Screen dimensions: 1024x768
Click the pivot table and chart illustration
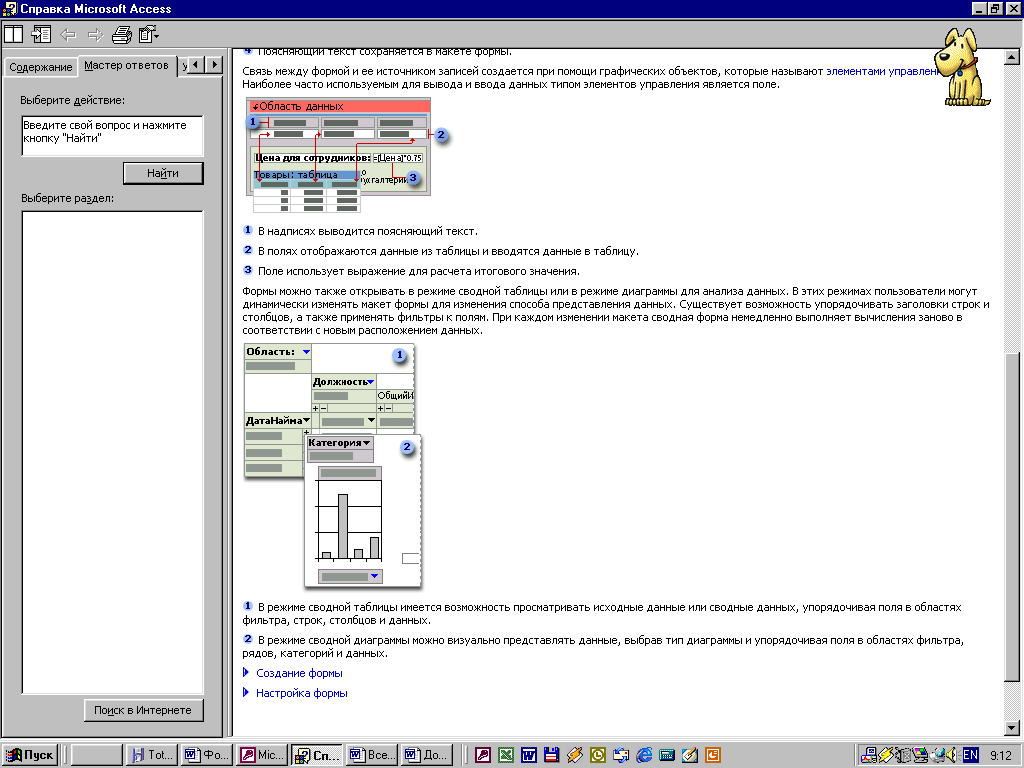coord(333,466)
